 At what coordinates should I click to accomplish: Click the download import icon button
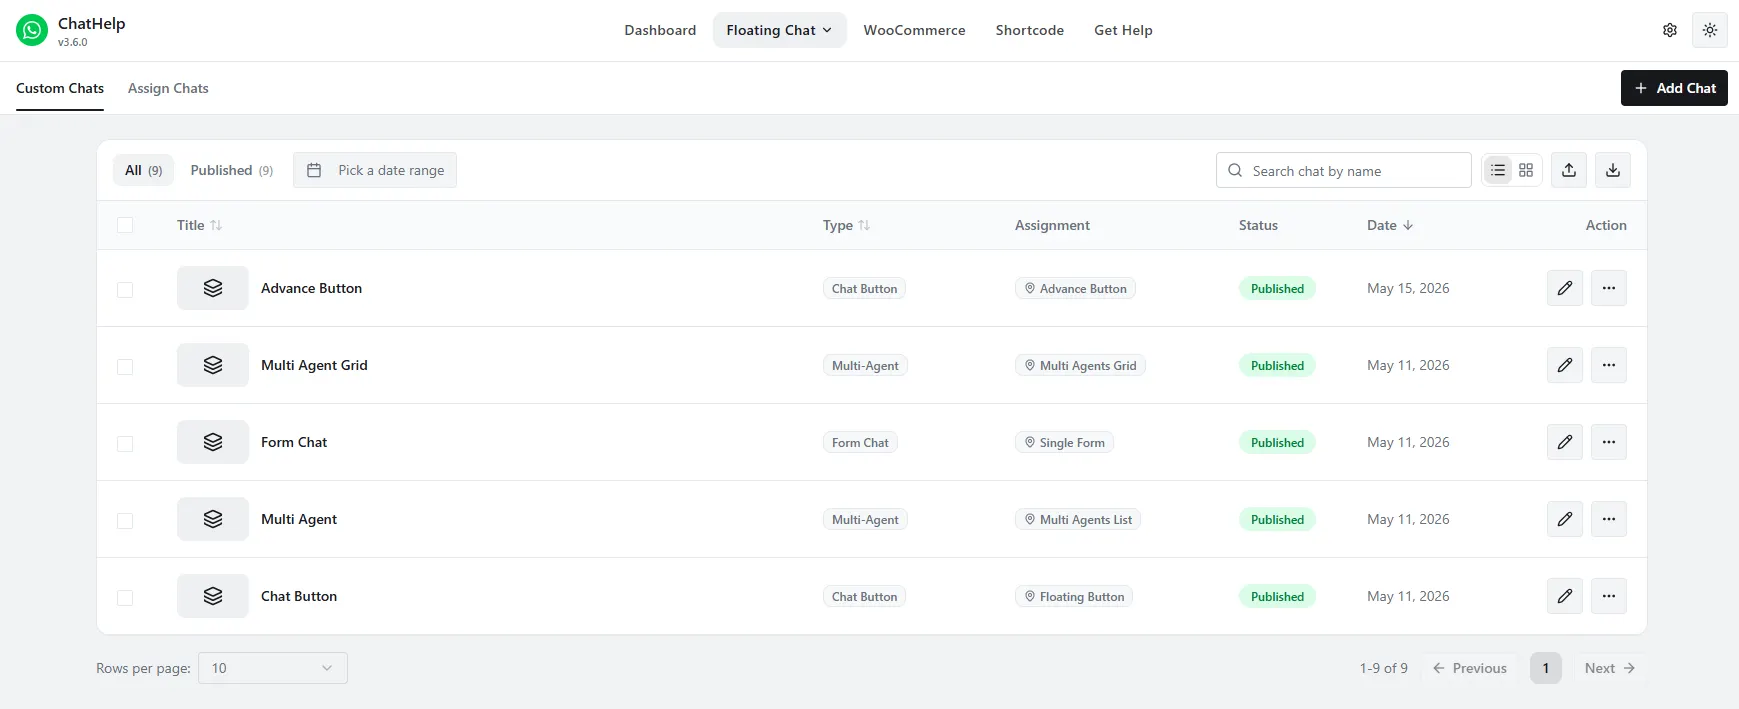click(1613, 170)
